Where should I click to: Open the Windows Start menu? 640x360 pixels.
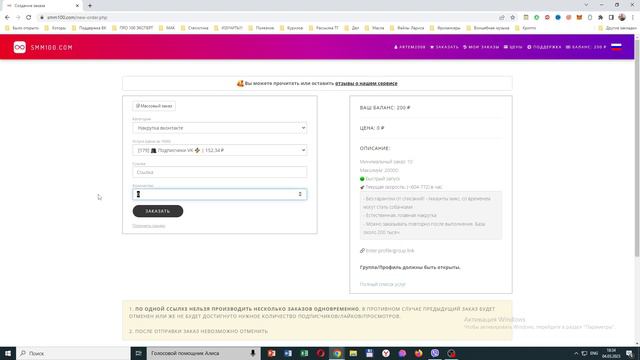(x=8, y=353)
